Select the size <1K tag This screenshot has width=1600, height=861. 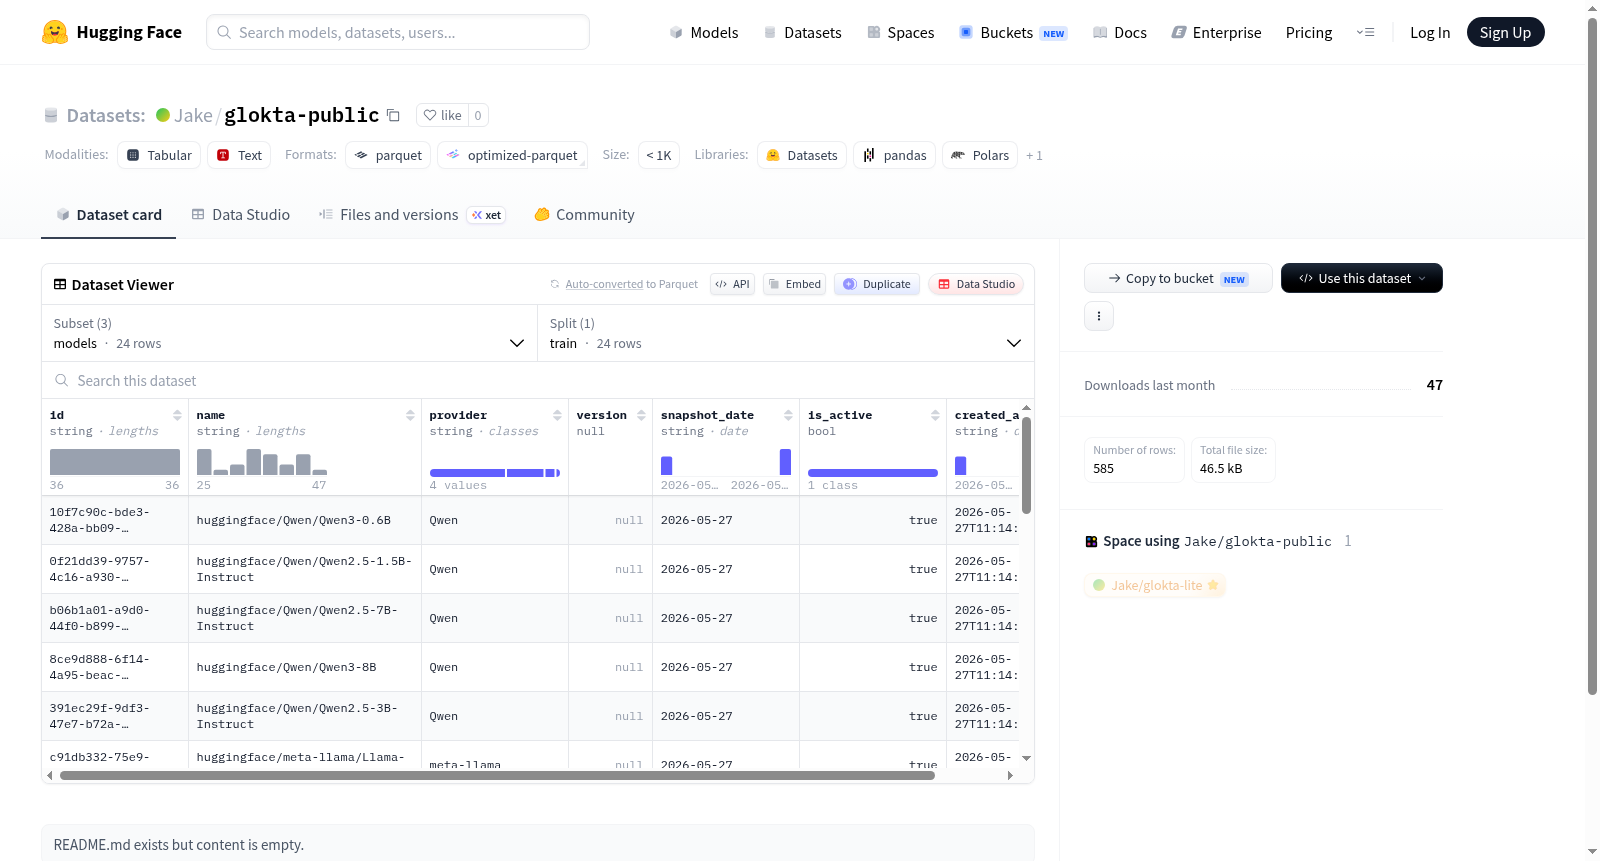coord(659,155)
